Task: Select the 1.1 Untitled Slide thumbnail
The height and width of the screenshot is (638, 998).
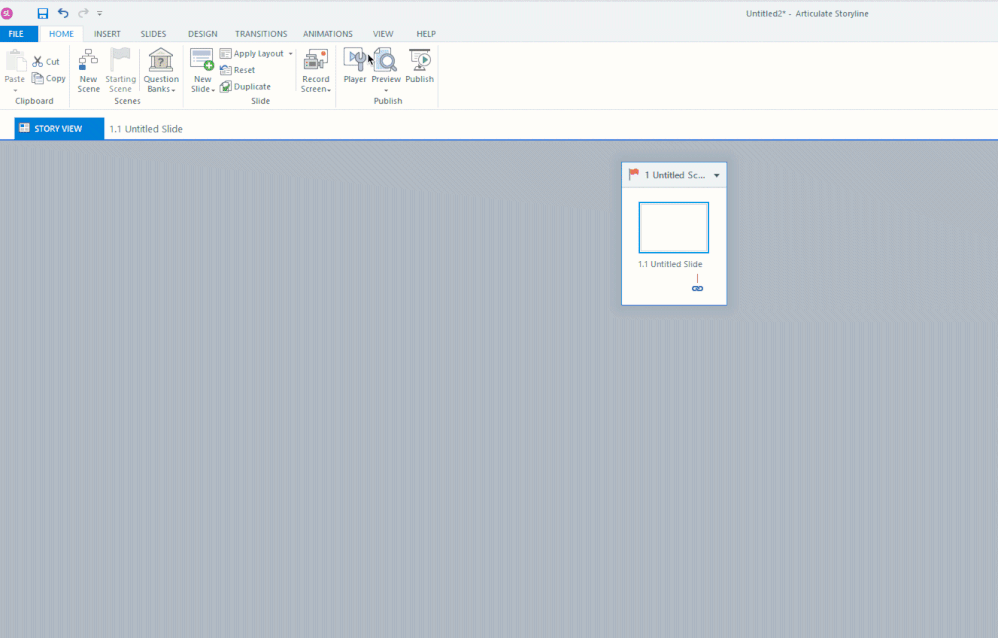Action: (673, 228)
